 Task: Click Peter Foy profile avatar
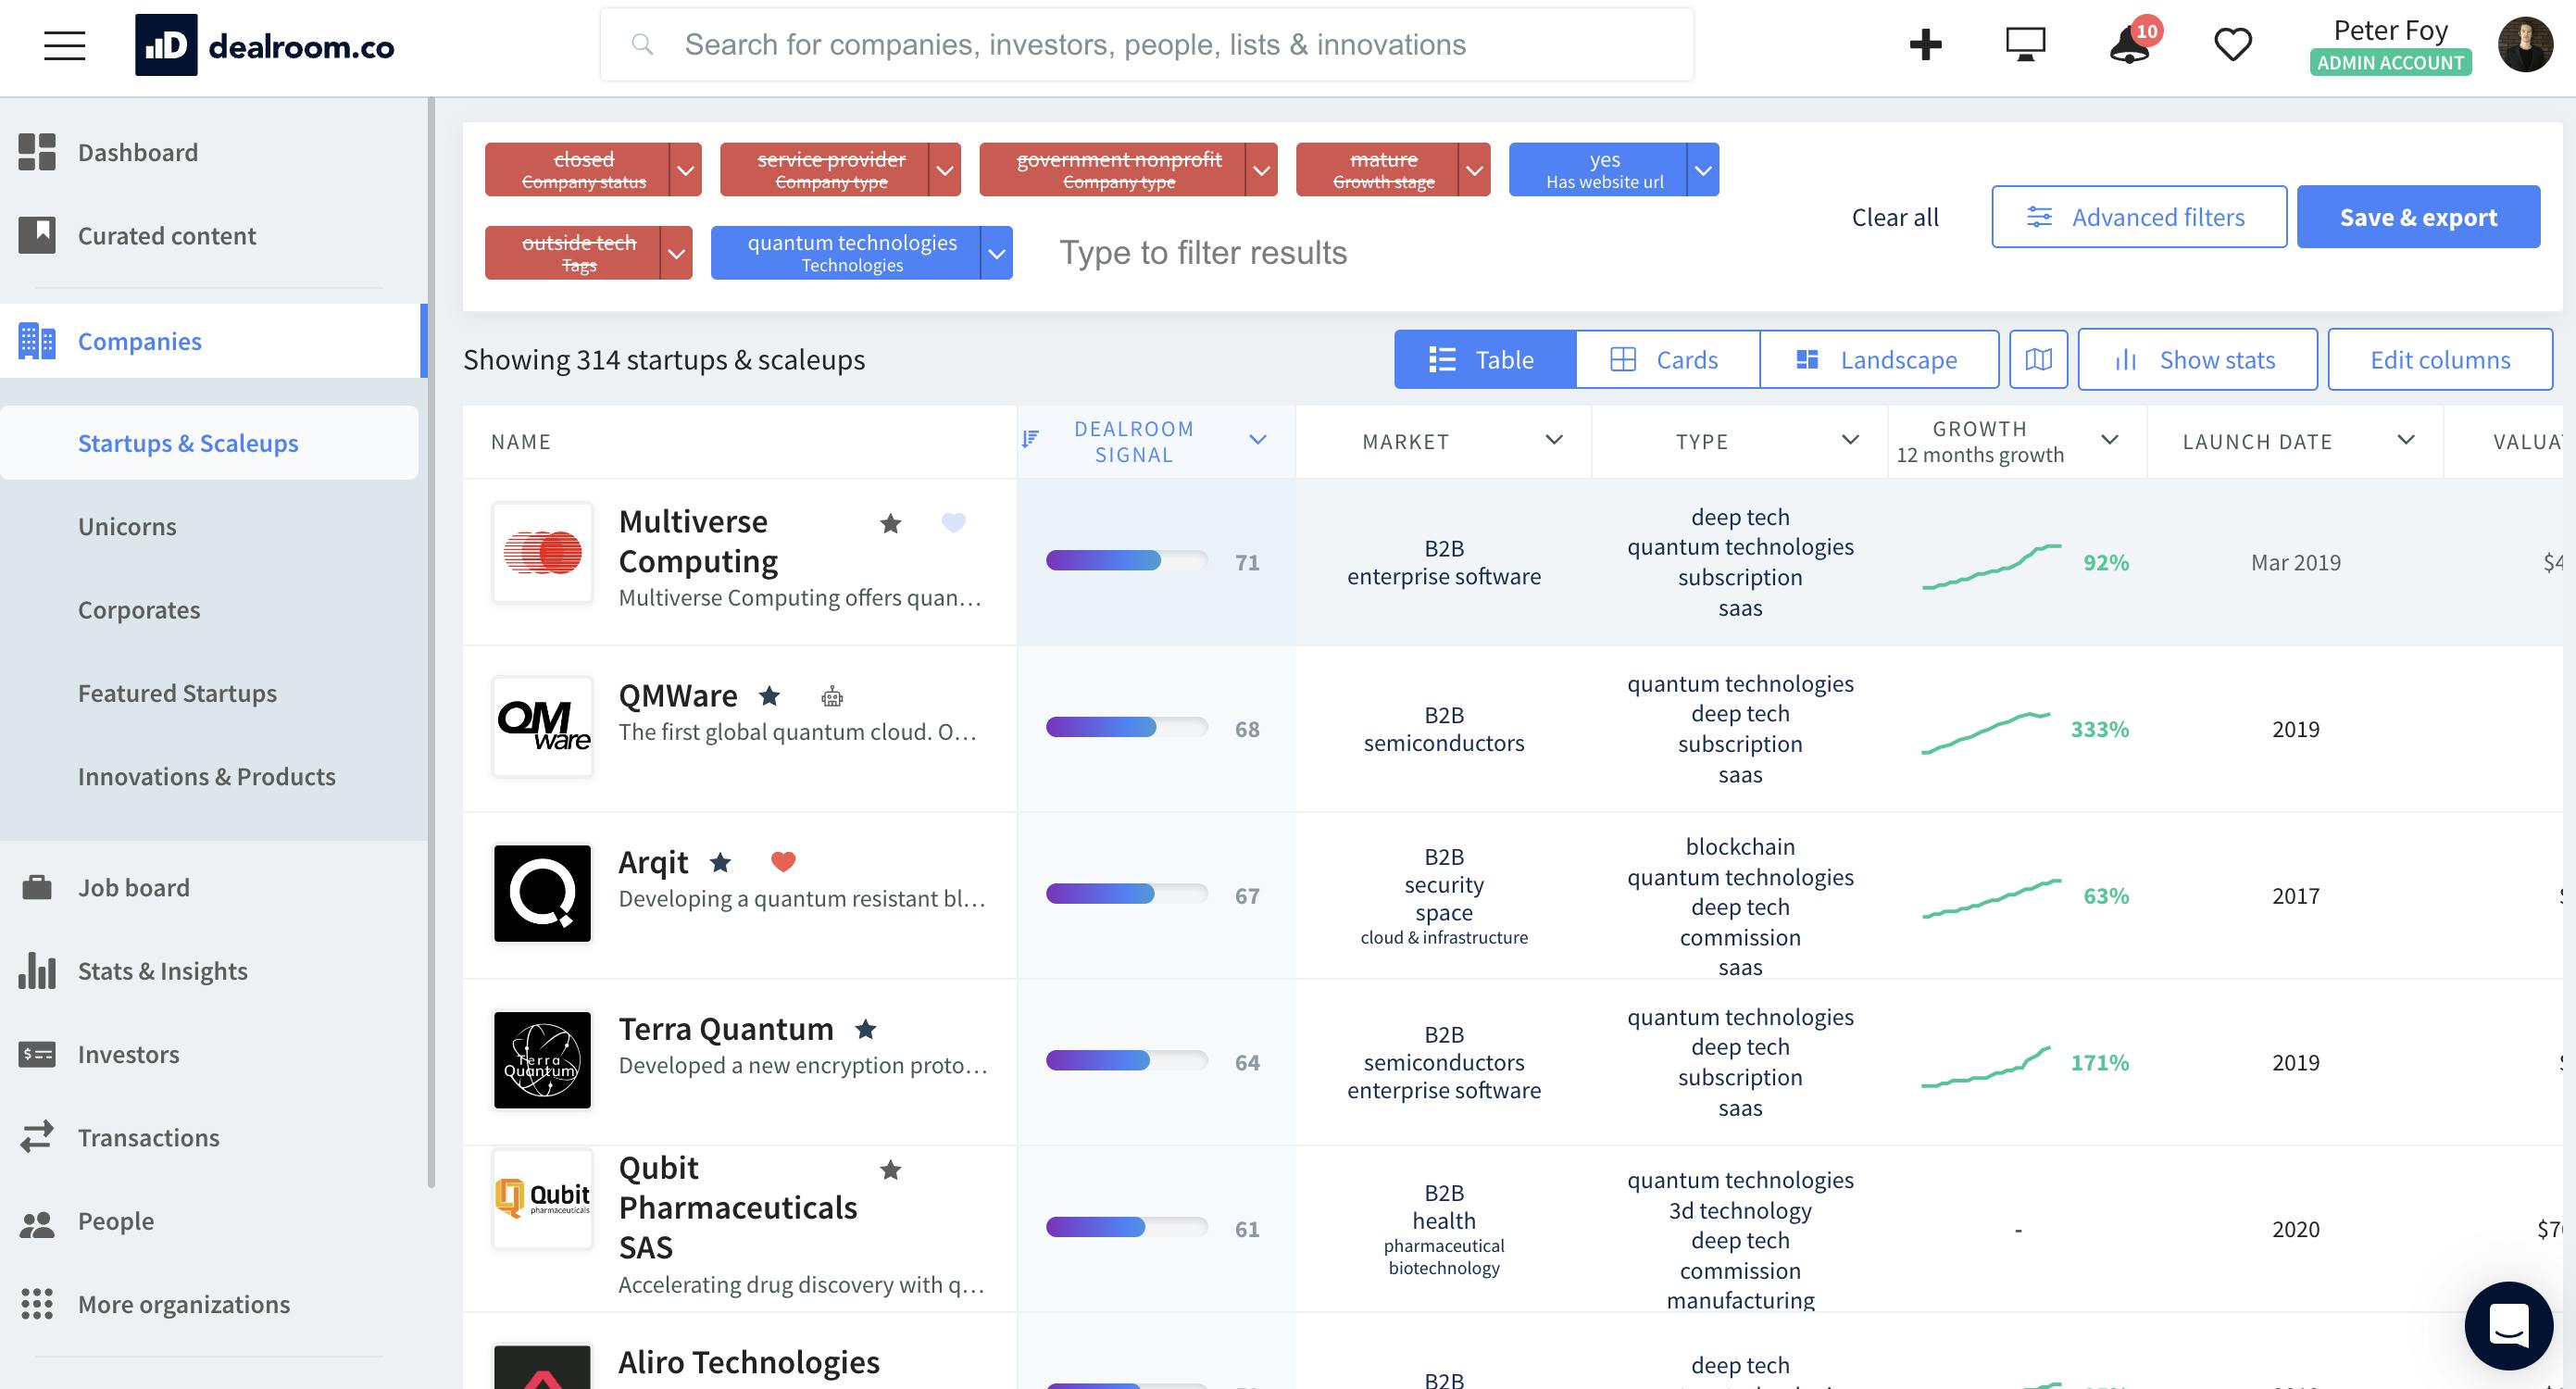pos(2525,45)
